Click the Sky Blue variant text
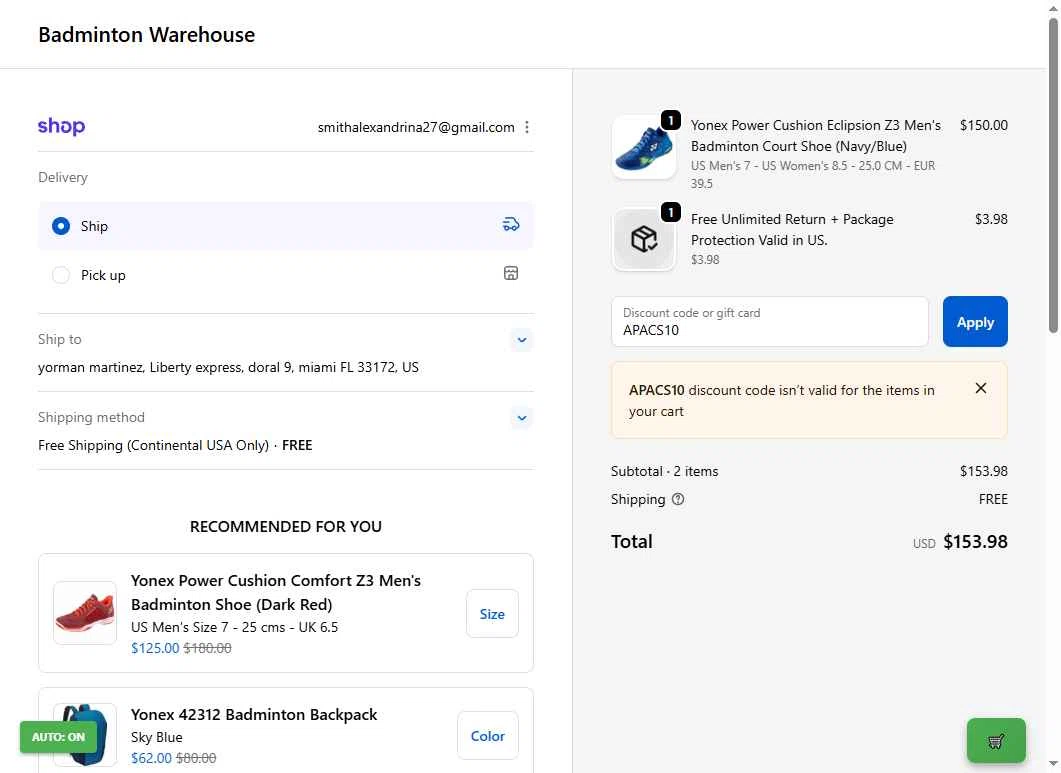The height and width of the screenshot is (773, 1061). [156, 737]
